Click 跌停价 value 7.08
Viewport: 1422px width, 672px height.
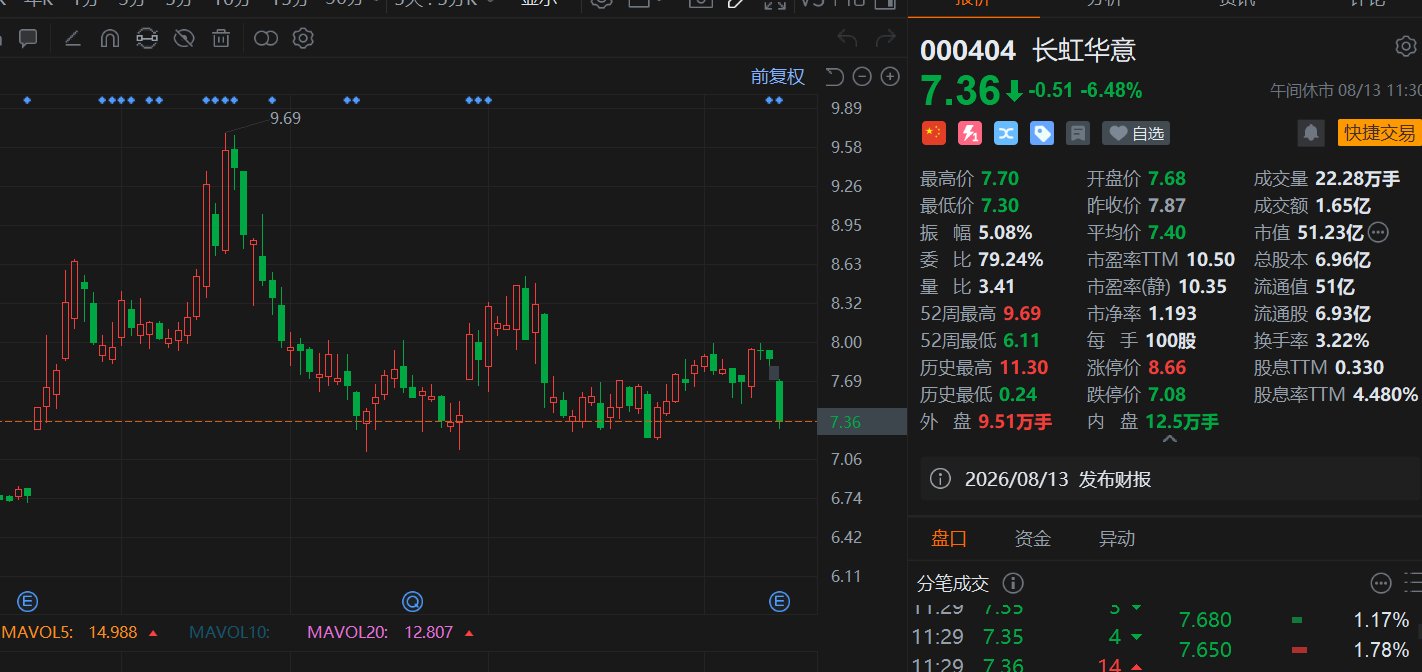[x=1166, y=394]
